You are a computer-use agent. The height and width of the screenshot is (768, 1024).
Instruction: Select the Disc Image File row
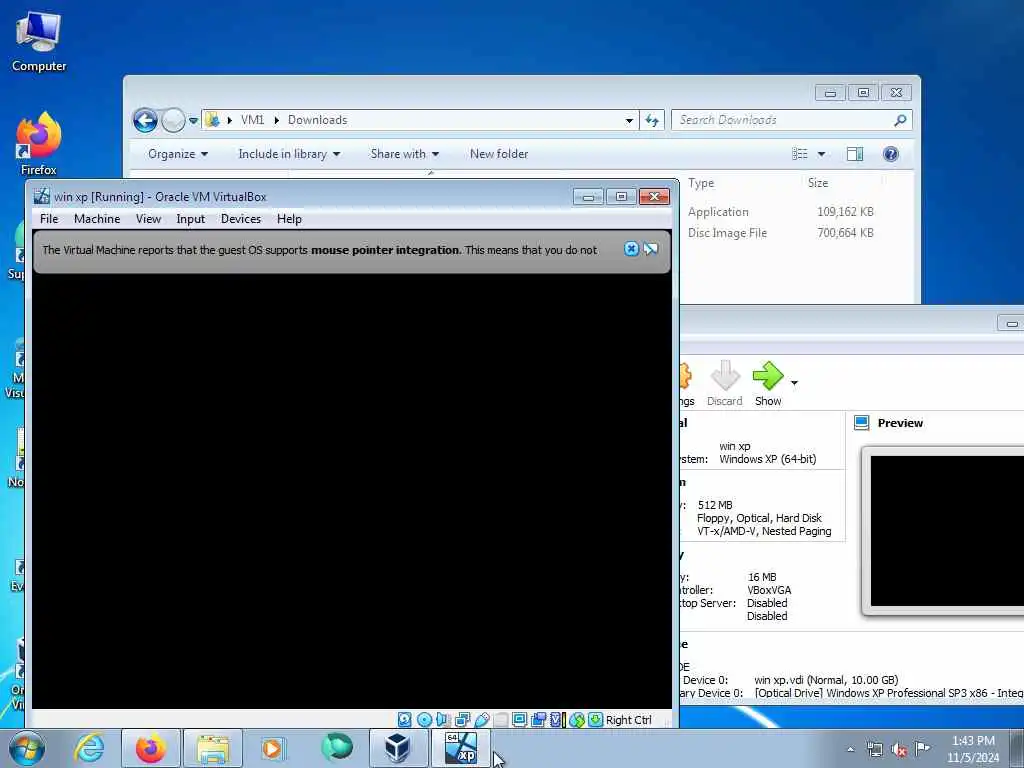[x=780, y=232]
